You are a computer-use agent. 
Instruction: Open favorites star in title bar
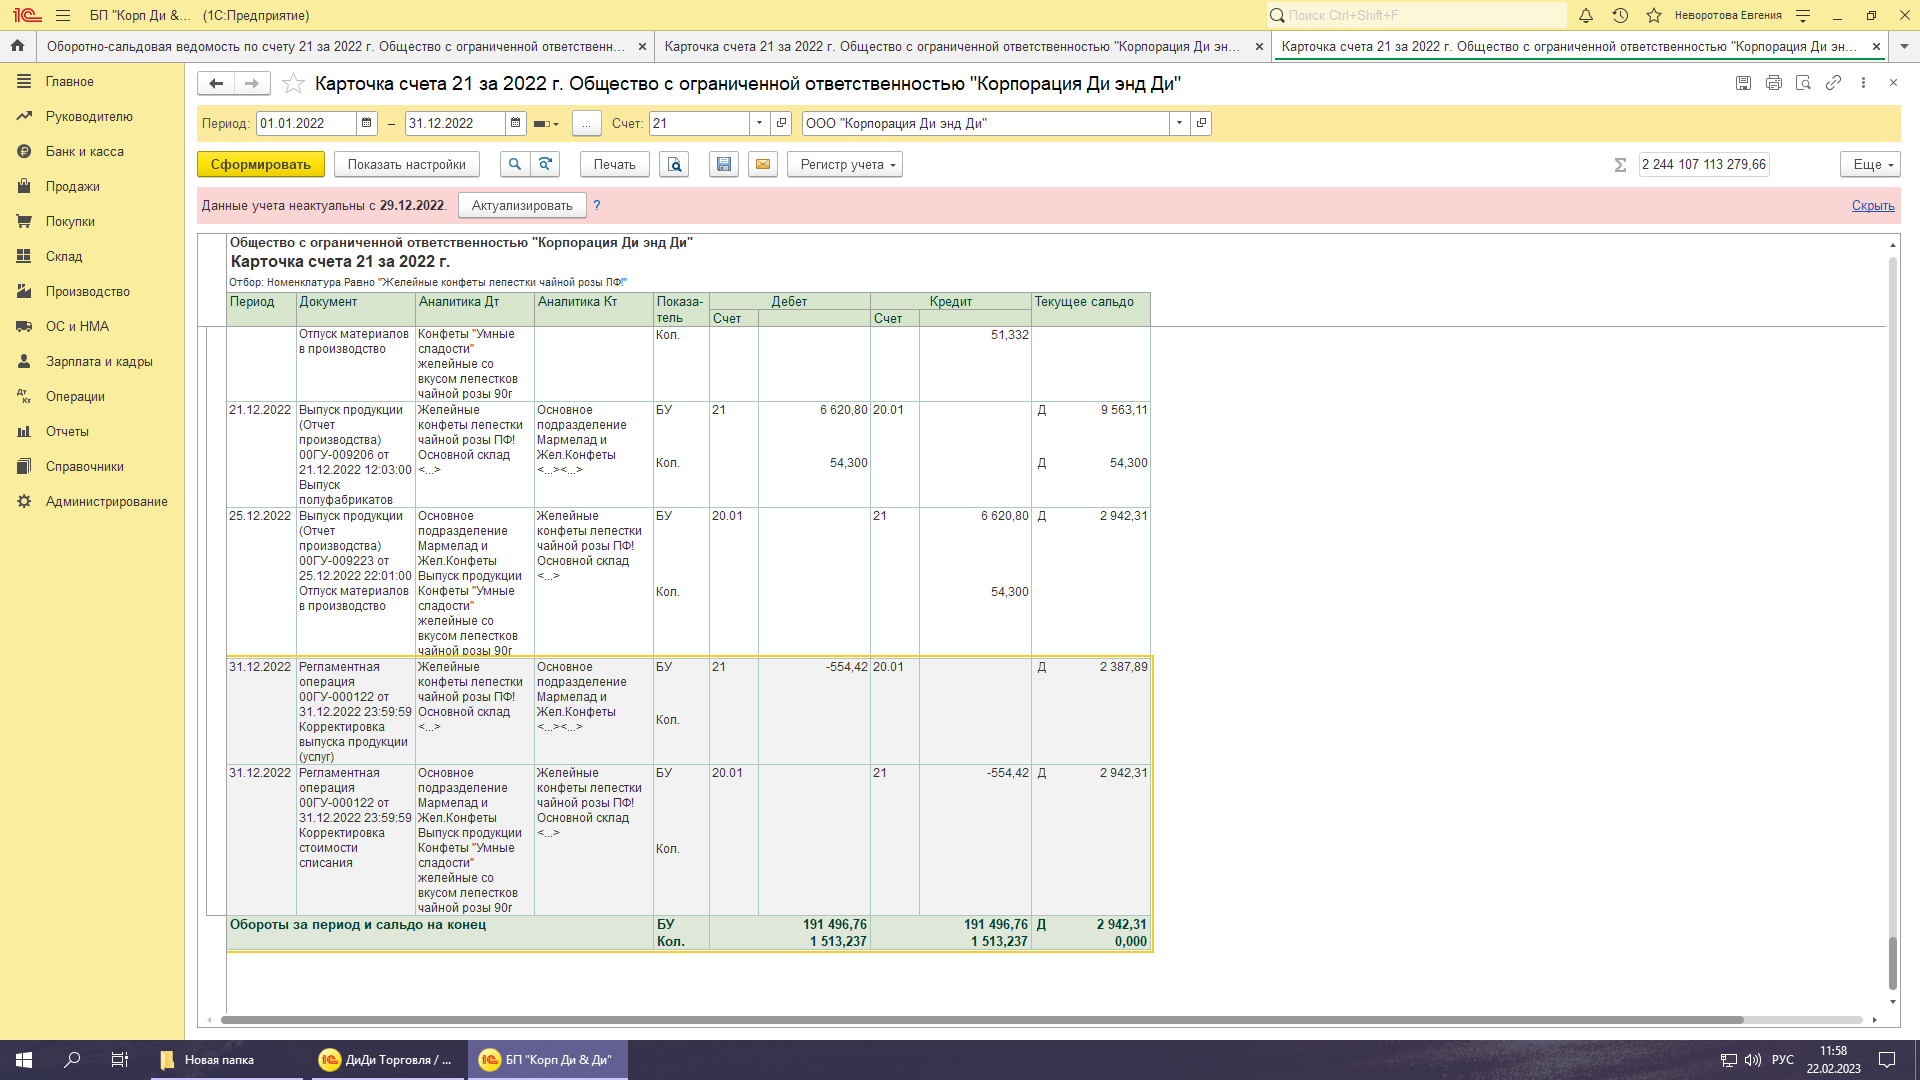[x=1654, y=15]
